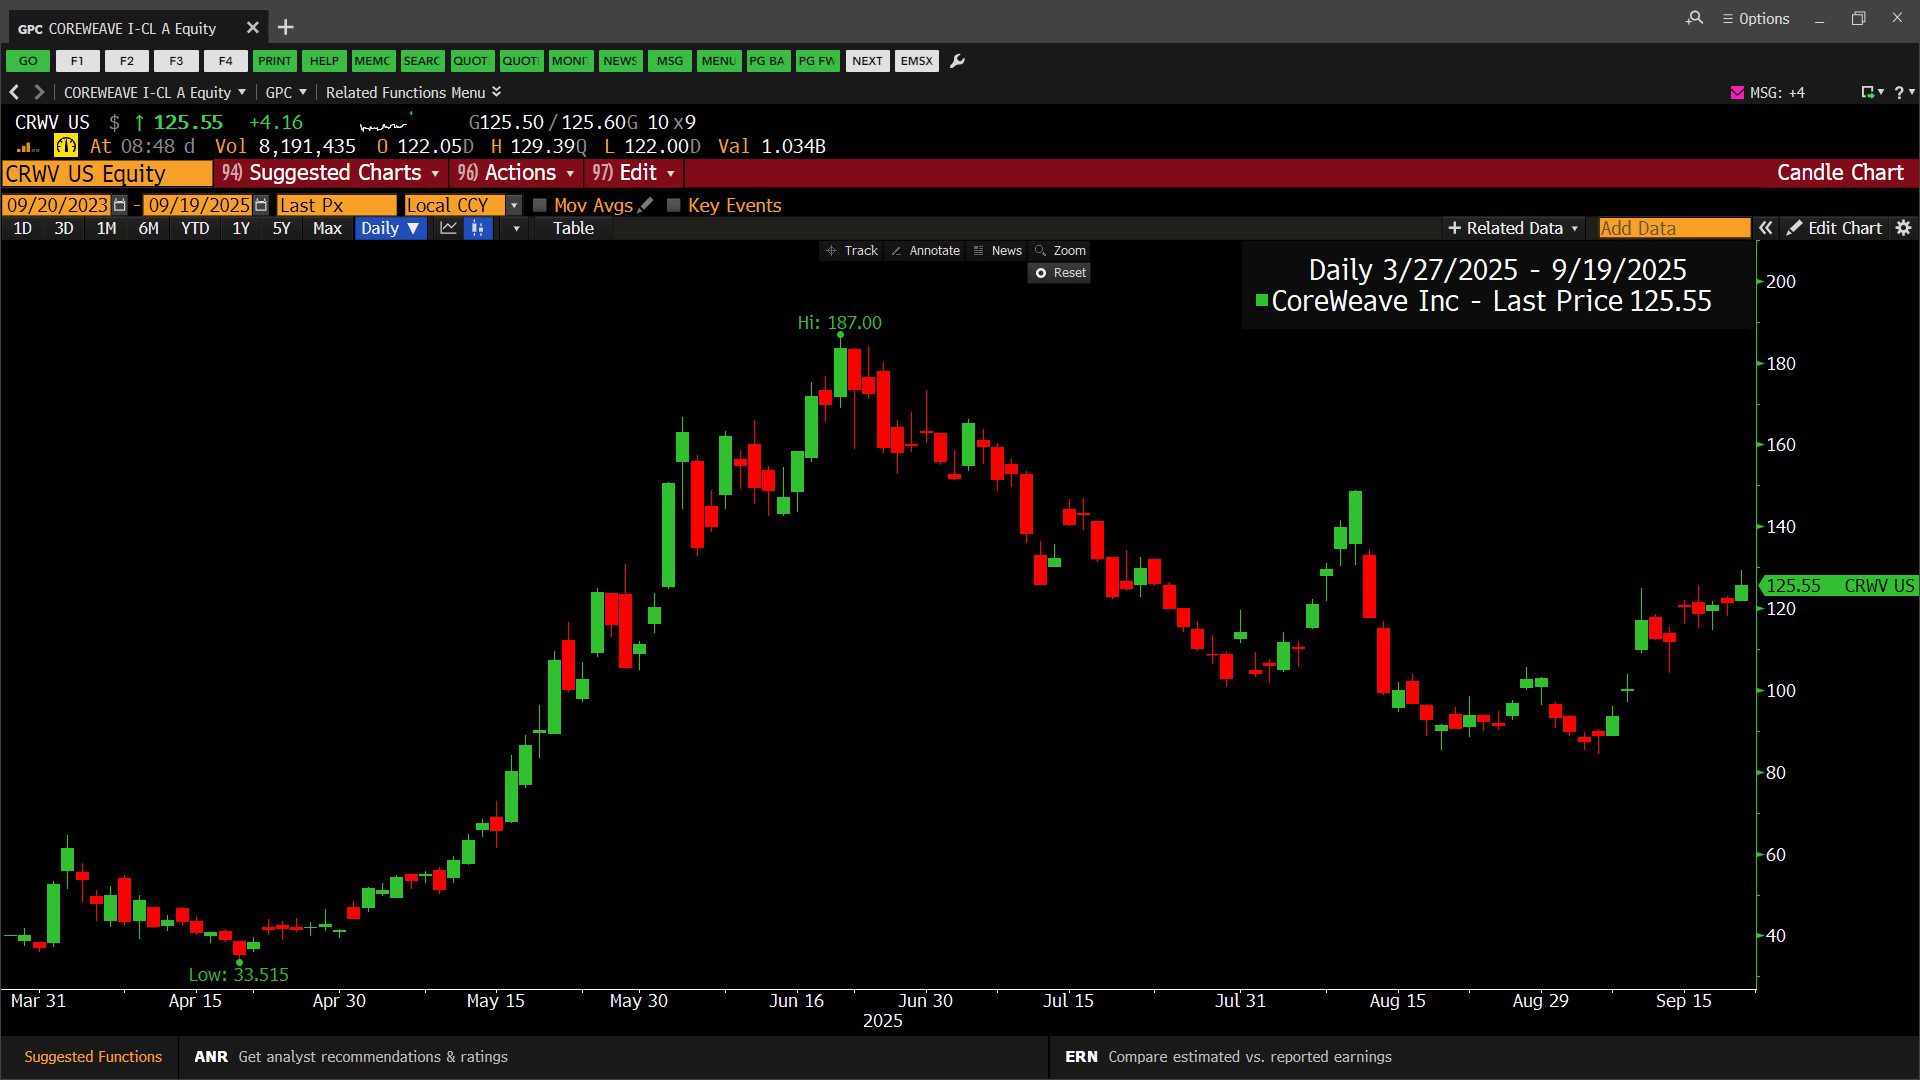Screen dimensions: 1920x1080
Task: Click the wrench settings icon in toolbar
Action: click(957, 61)
